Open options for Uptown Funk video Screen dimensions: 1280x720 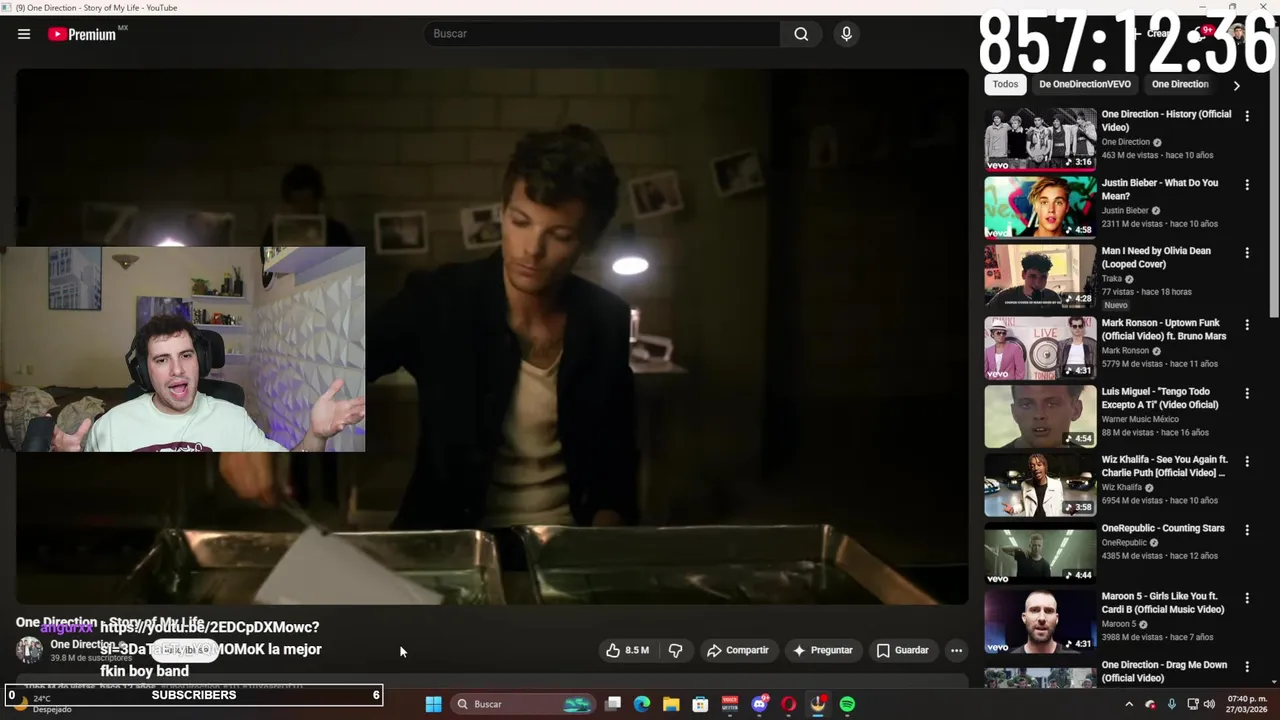pos(1246,325)
